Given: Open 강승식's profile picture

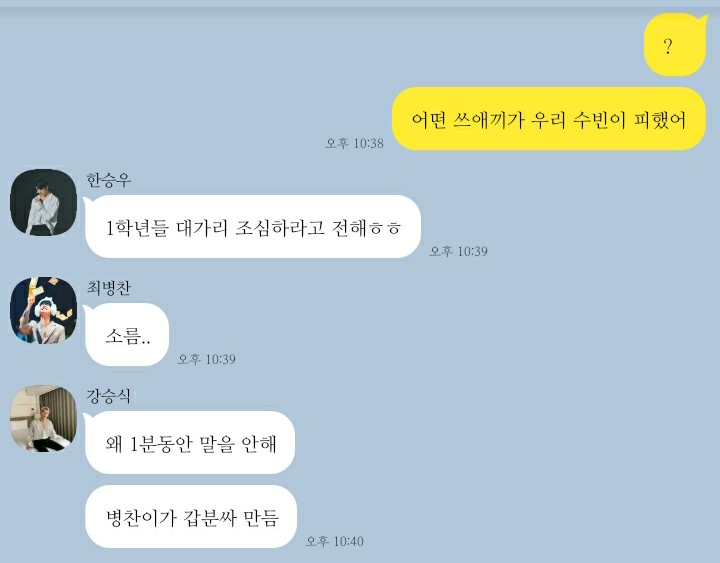Looking at the screenshot, I should (x=44, y=418).
